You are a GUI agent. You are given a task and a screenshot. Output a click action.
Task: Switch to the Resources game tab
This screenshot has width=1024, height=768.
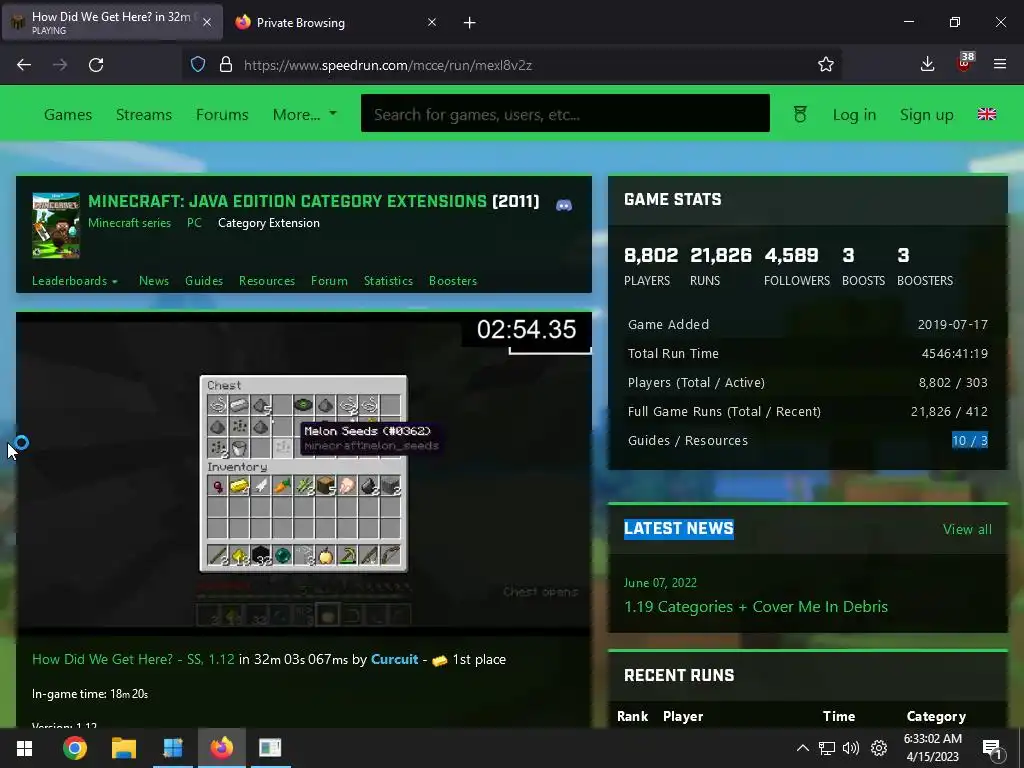(266, 281)
